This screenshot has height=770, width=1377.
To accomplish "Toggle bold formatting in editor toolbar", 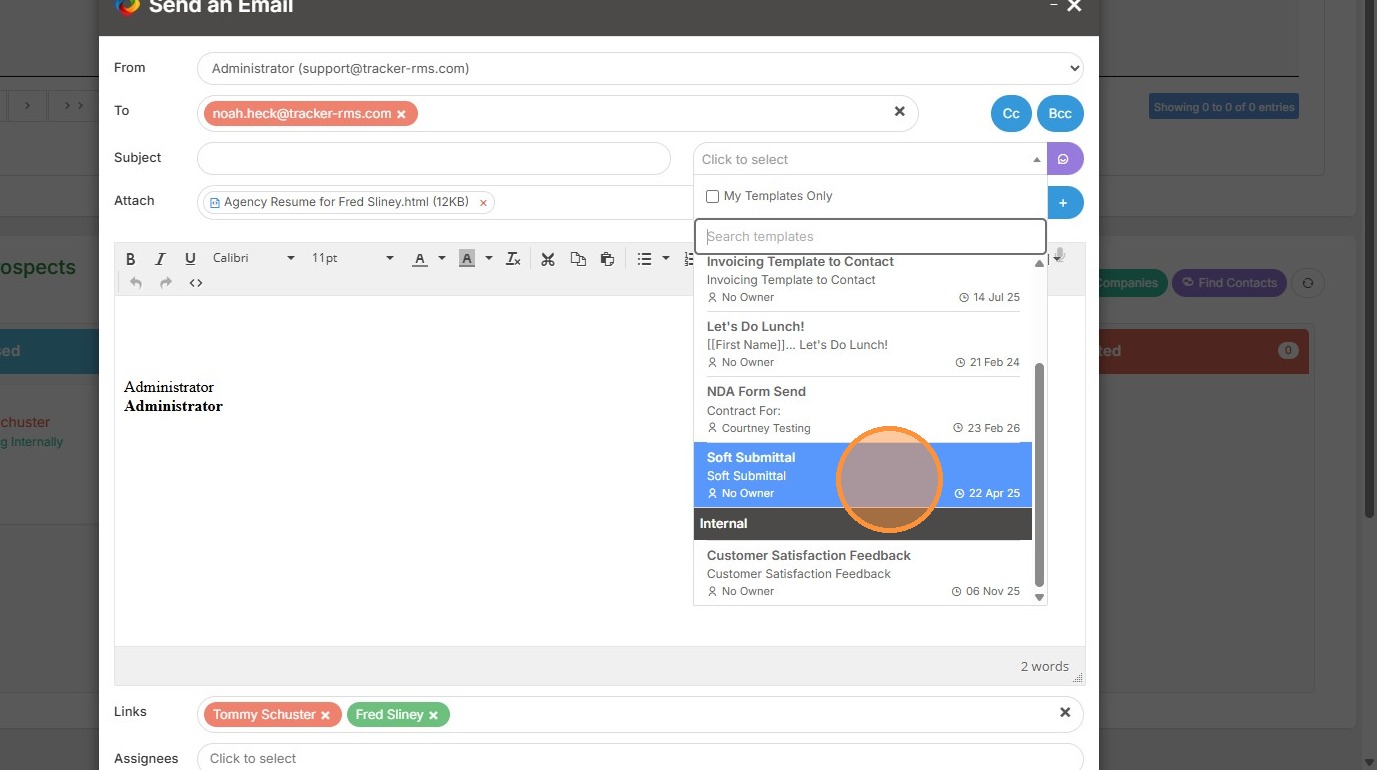I will [130, 259].
